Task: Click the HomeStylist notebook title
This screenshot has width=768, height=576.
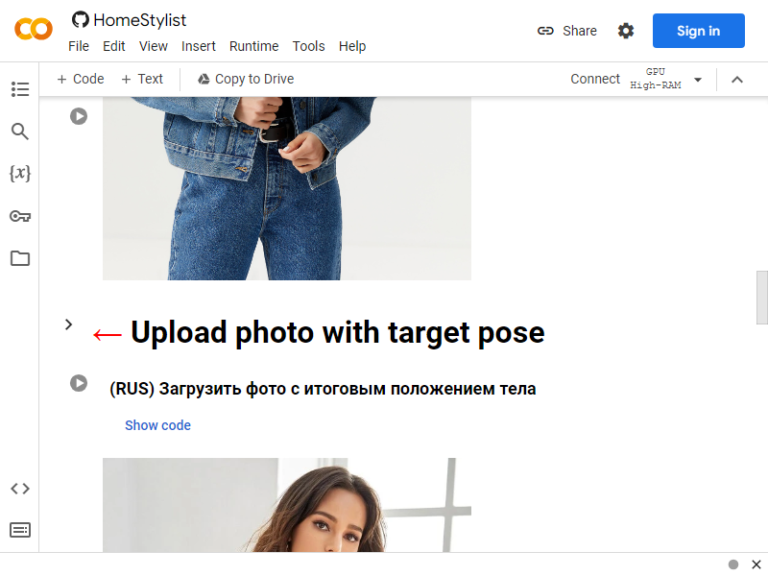Action: coord(140,20)
